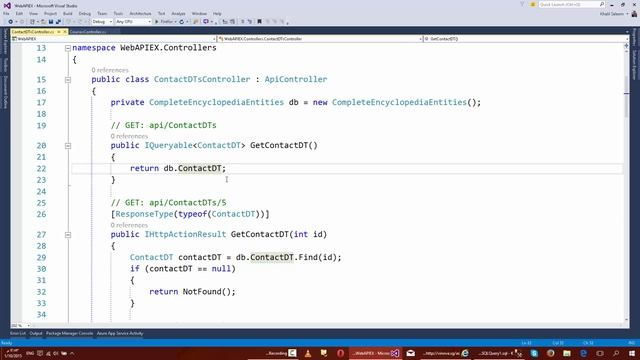The width and height of the screenshot is (640, 360).
Task: Click 0 references above IQueryable GetContactDT
Action: (x=129, y=136)
